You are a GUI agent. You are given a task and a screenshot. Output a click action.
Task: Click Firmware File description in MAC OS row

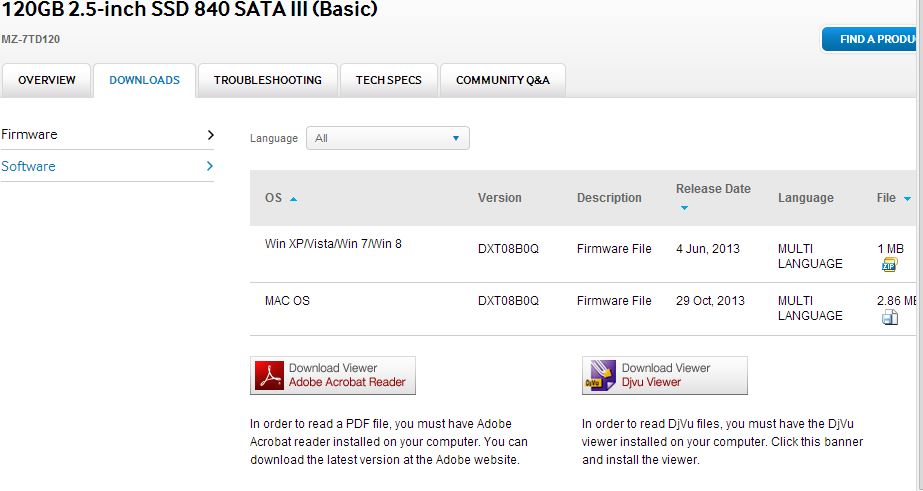click(x=614, y=301)
